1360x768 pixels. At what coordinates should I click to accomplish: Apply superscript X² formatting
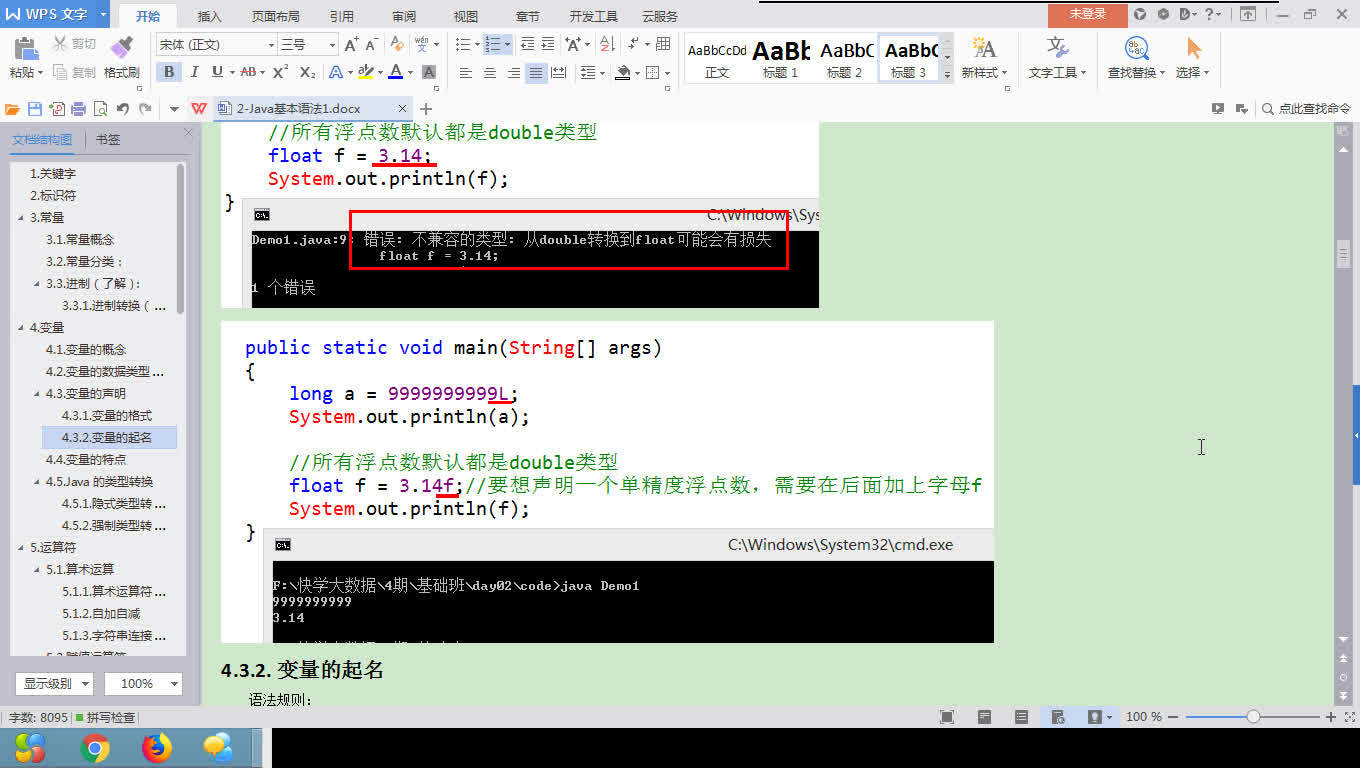pos(281,72)
